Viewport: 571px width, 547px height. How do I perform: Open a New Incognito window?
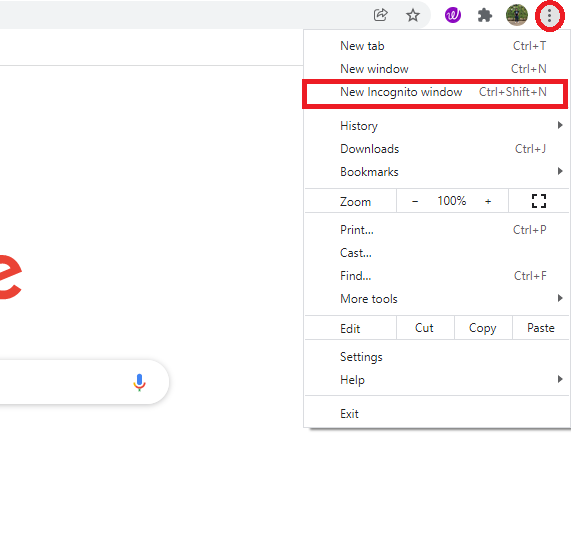[436, 92]
